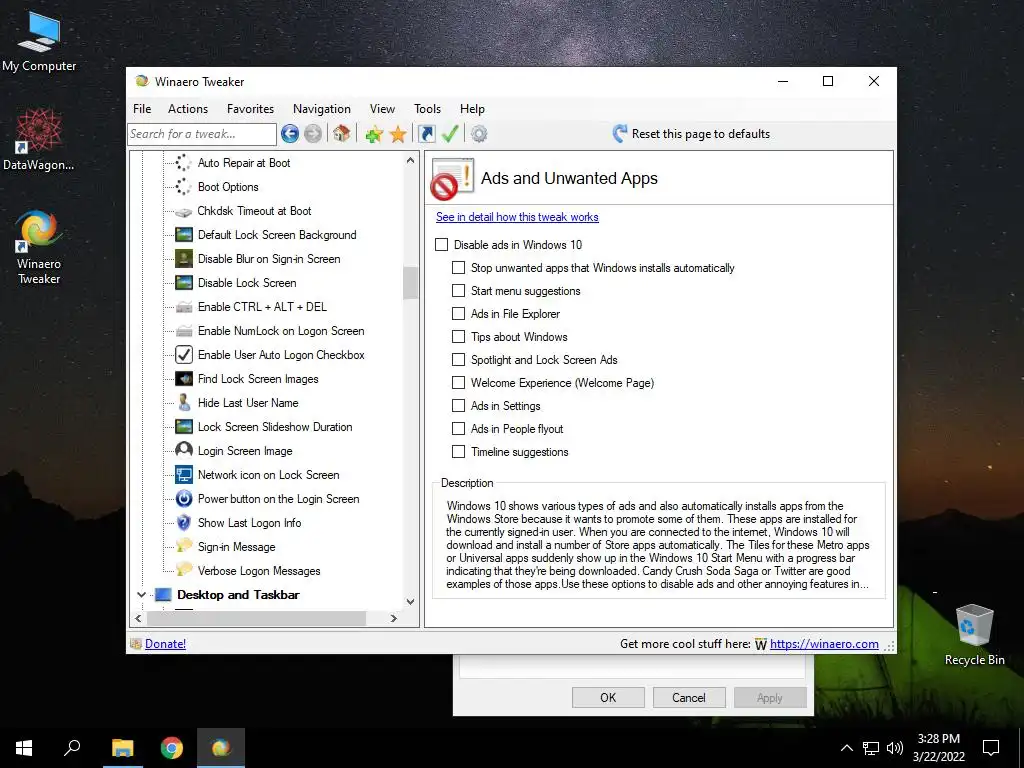Click Power button on the Login Screen icon
The width and height of the screenshot is (1024, 768).
[x=184, y=499]
